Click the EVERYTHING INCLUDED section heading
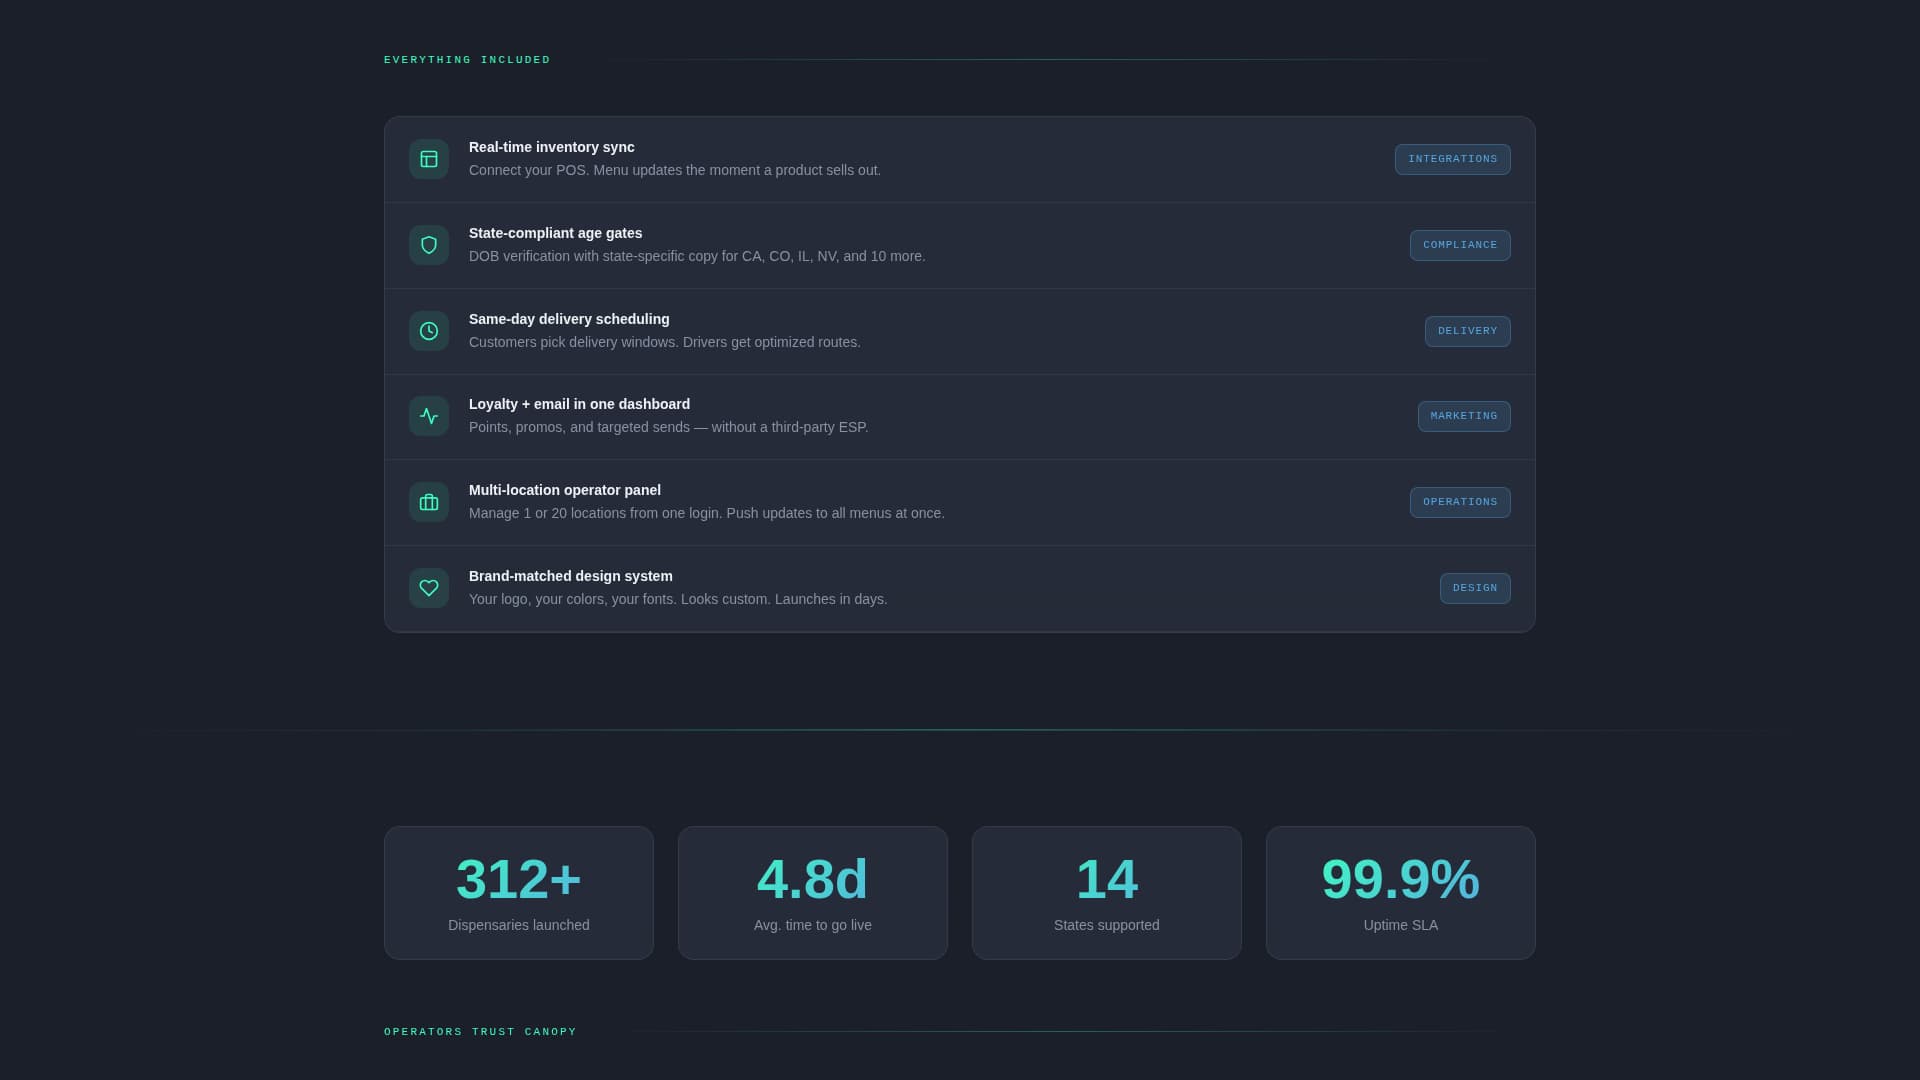The image size is (1920, 1080). 467,59
